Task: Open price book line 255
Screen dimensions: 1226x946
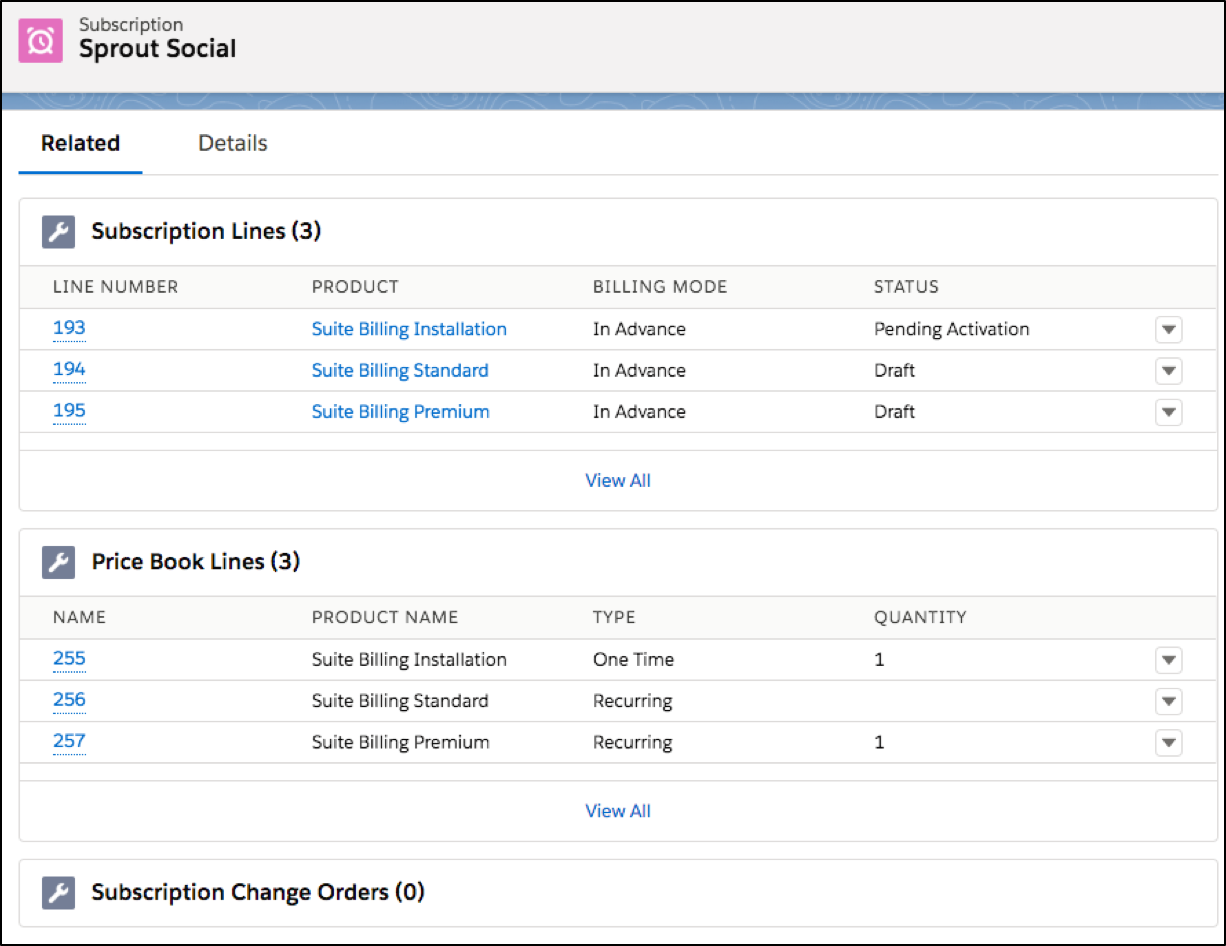Action: pyautogui.click(x=69, y=659)
